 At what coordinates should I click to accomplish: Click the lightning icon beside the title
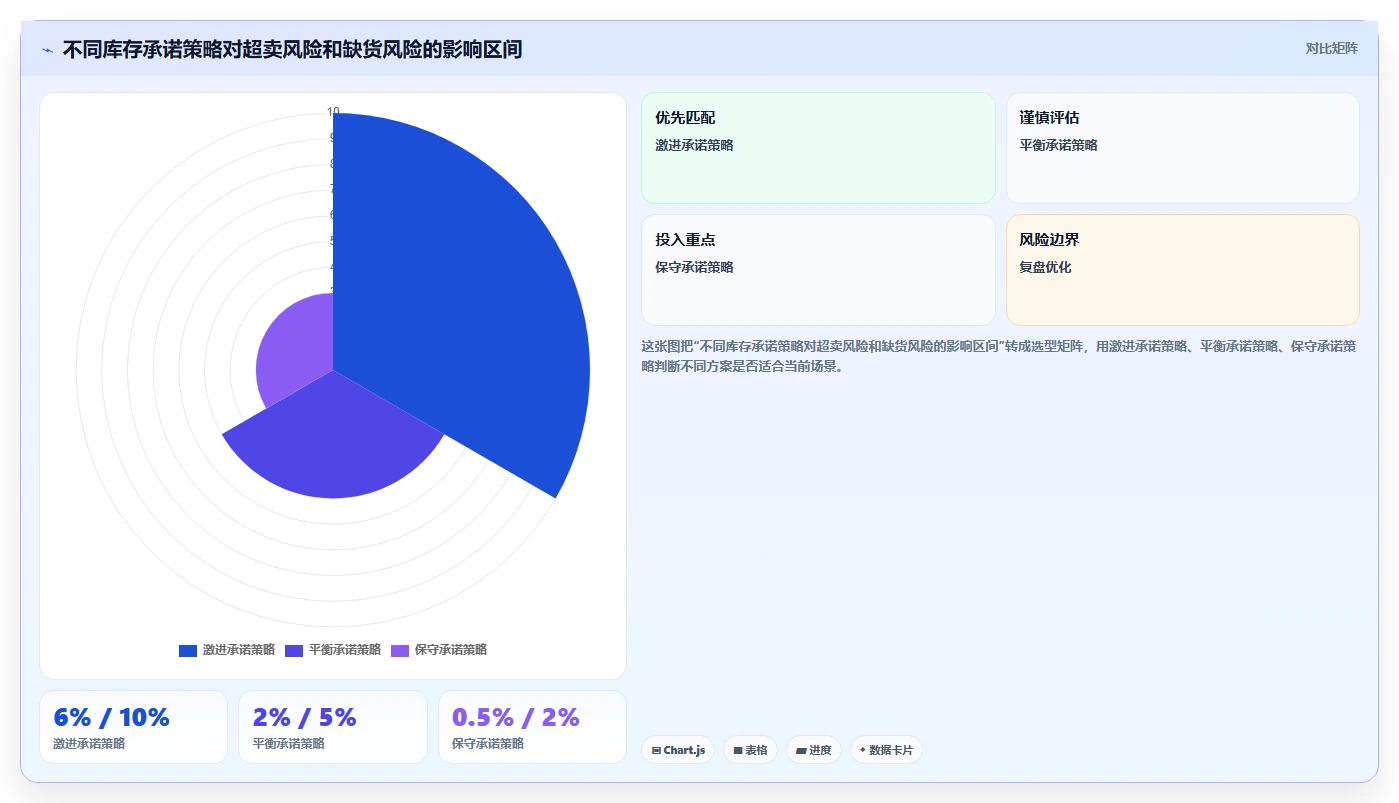(x=48, y=50)
